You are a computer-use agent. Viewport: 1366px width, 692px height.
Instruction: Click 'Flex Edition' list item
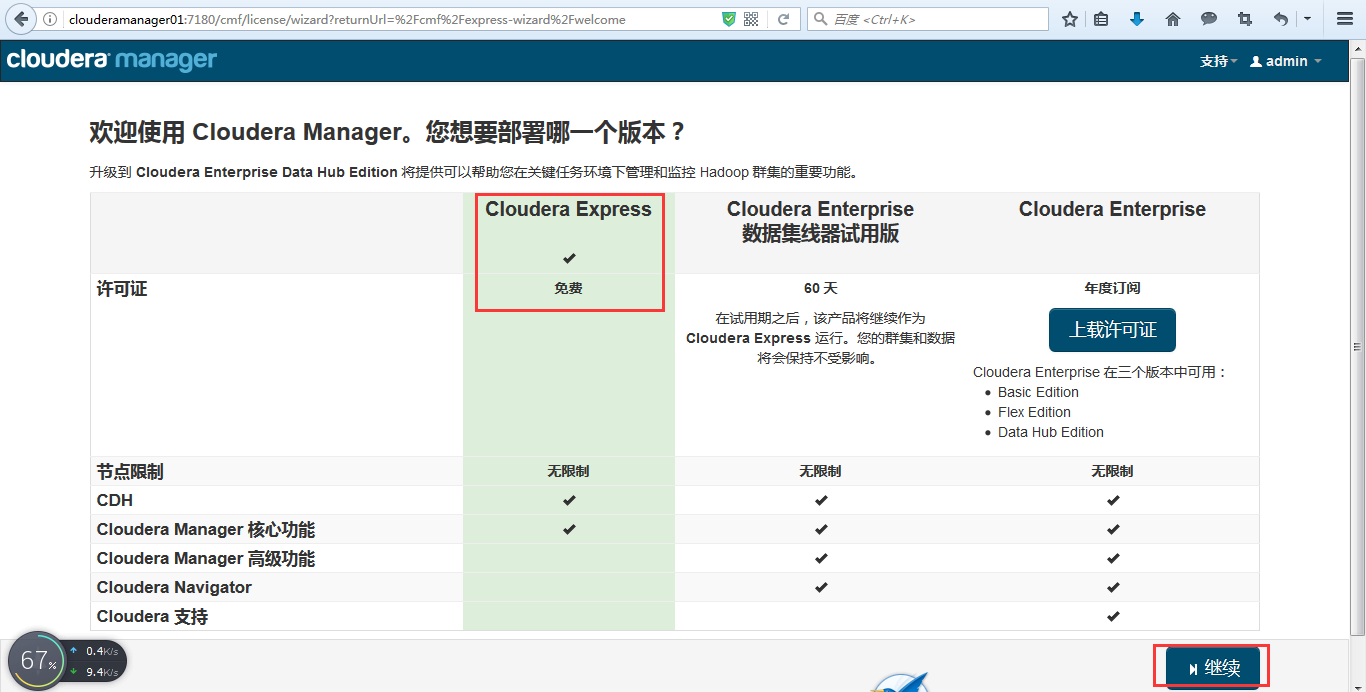point(1034,412)
